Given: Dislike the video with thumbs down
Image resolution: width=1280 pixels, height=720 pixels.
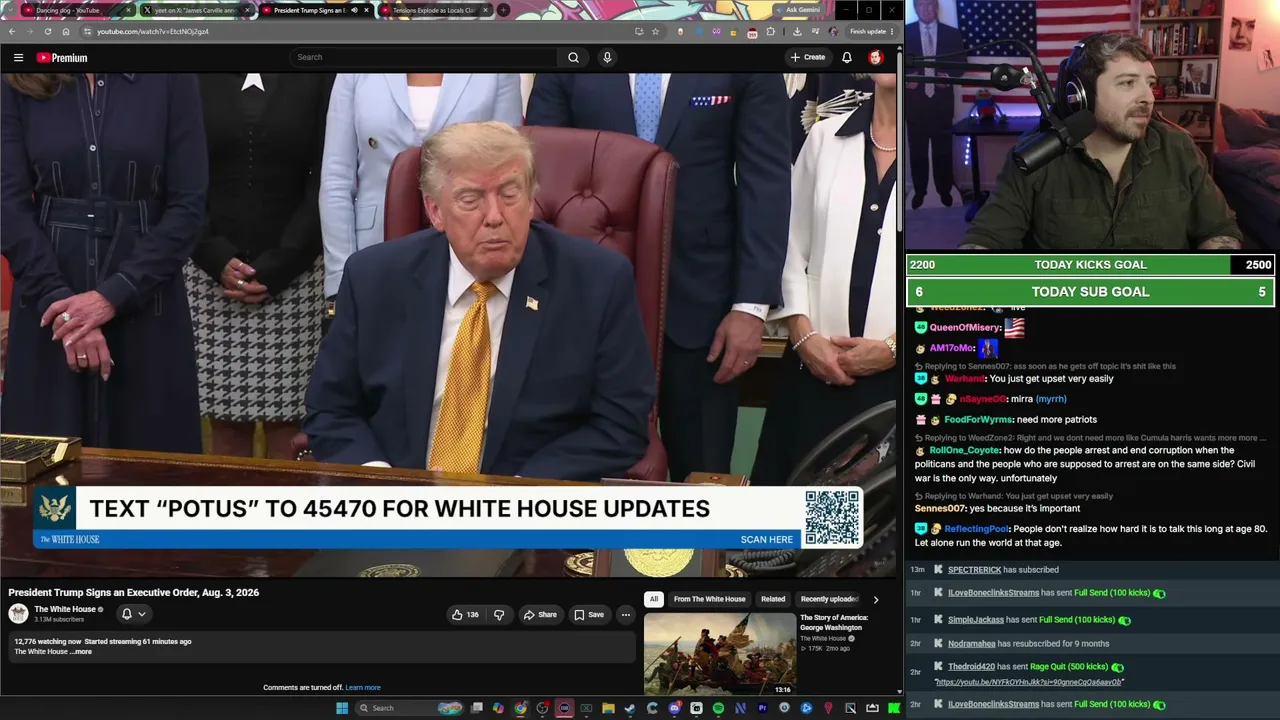Looking at the screenshot, I should click(x=499, y=615).
